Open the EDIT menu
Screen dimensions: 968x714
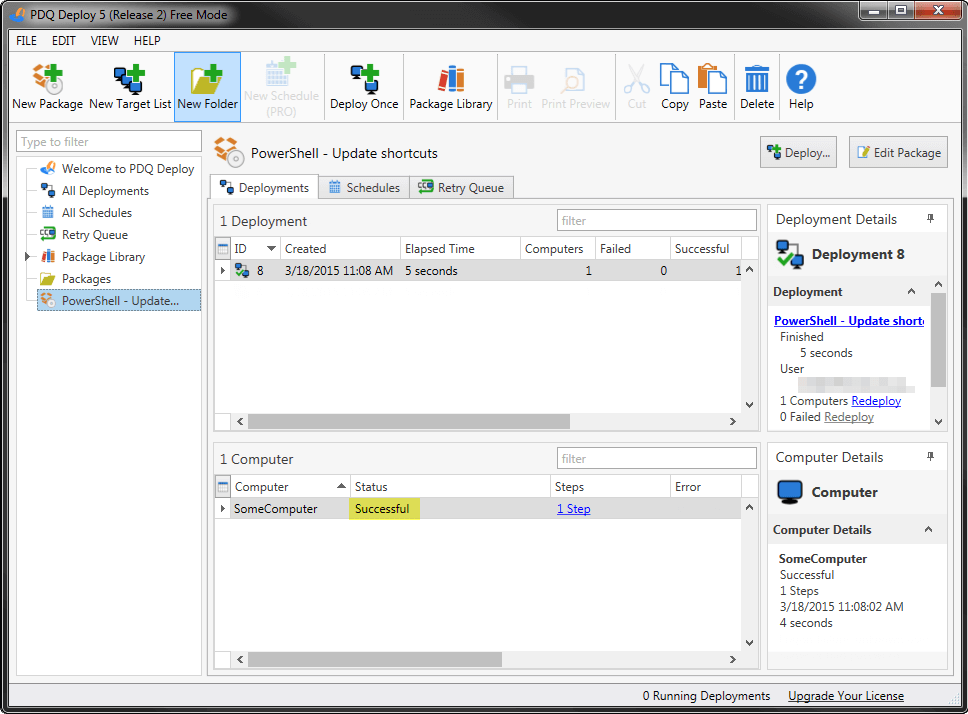click(x=64, y=41)
